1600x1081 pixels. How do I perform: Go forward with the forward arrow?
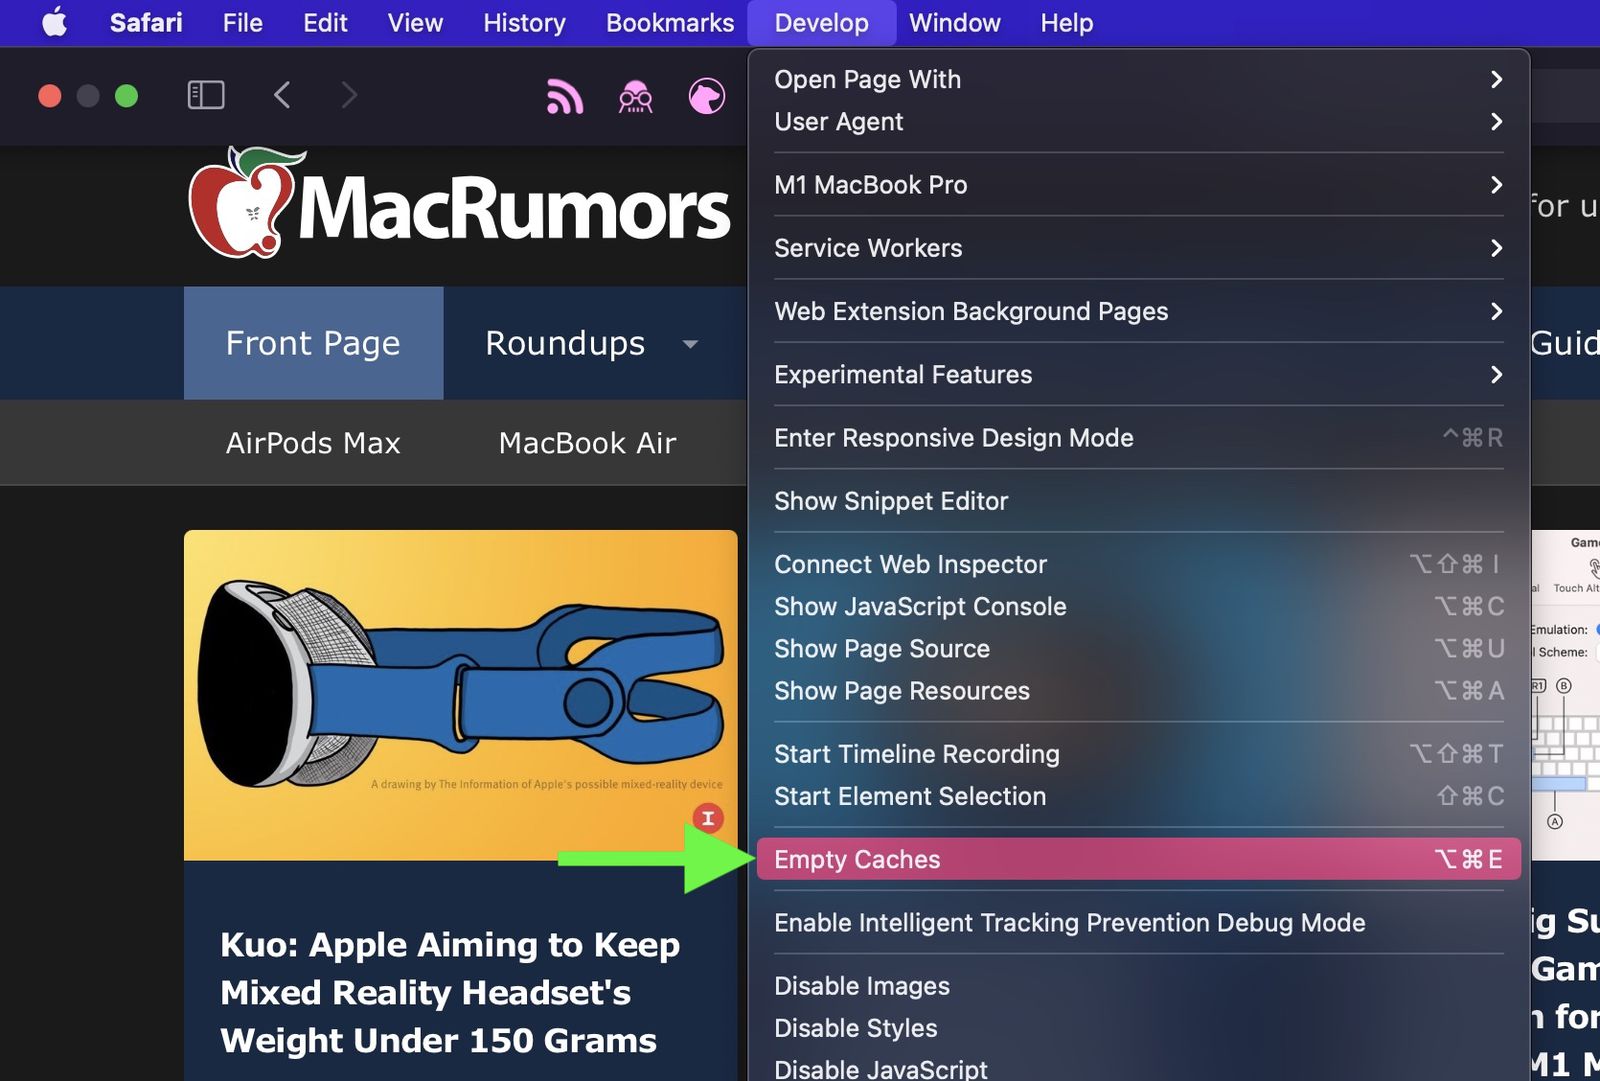point(348,95)
